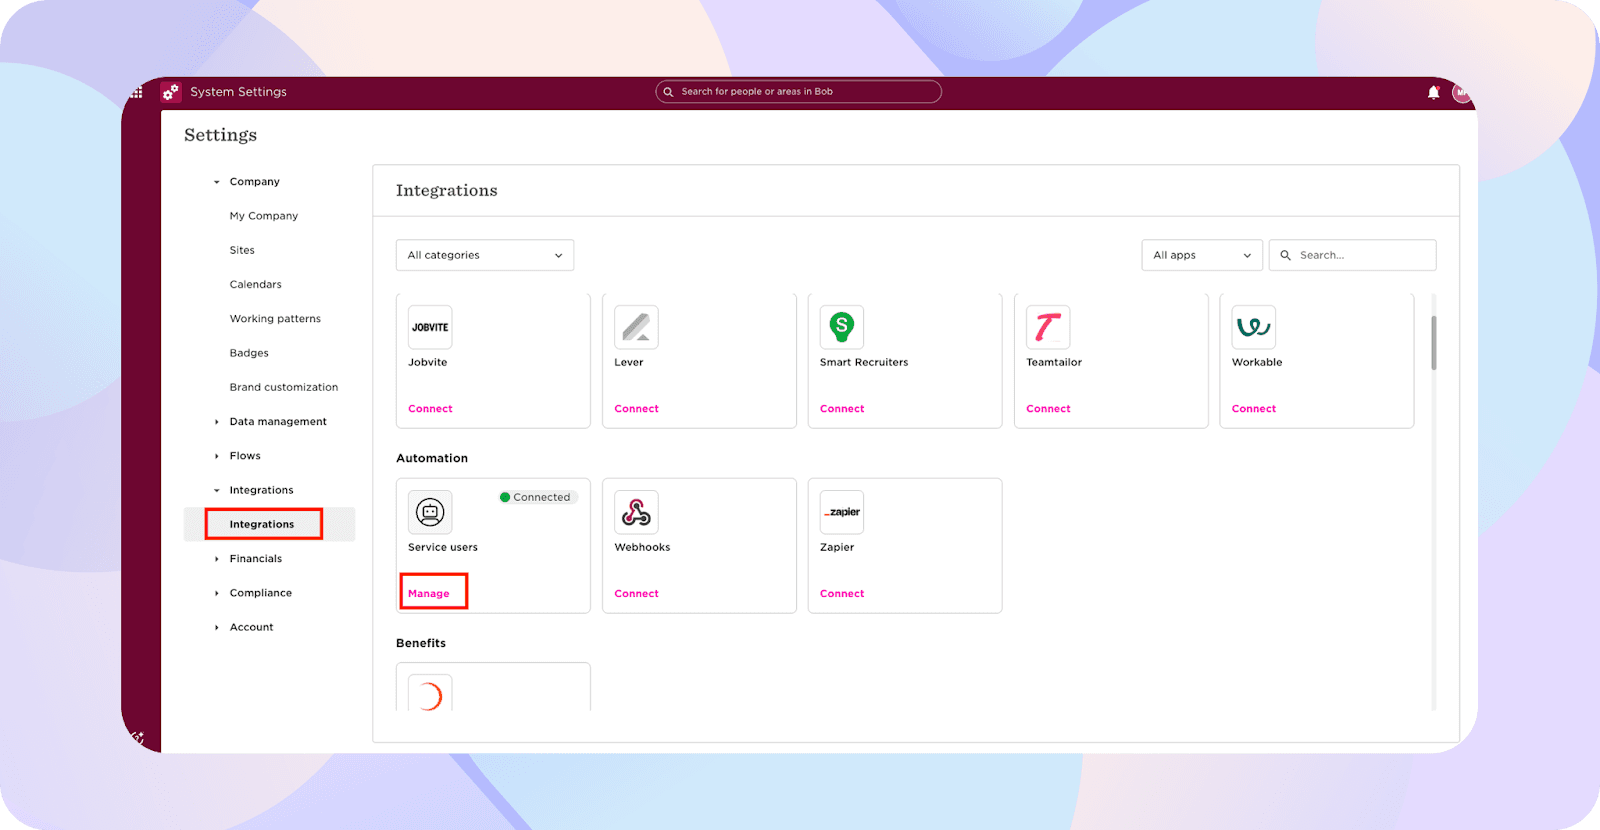Open Brand customization settings page
The height and width of the screenshot is (830, 1600).
click(x=283, y=387)
